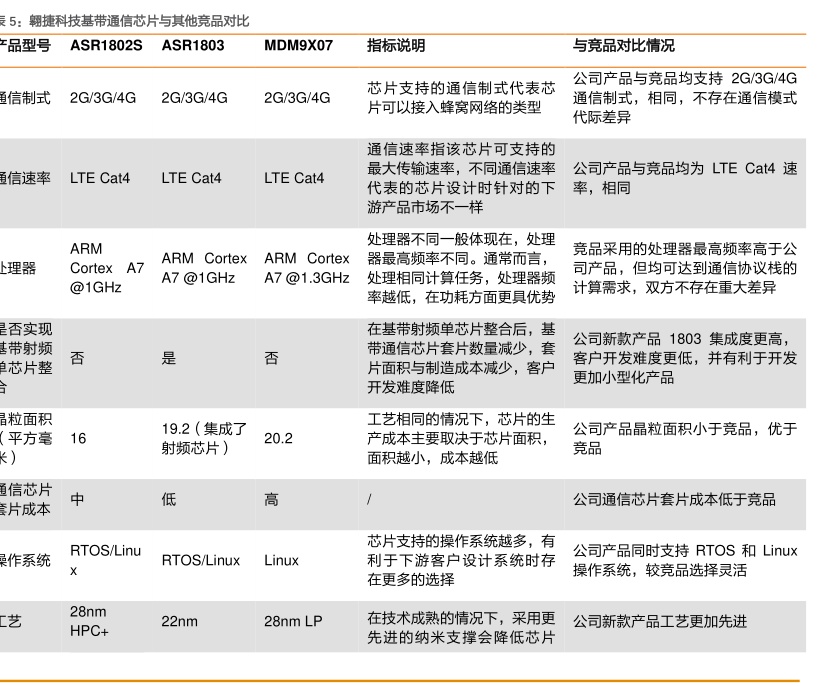
Task: Click the MDM9X07 column header
Action: coord(298,46)
